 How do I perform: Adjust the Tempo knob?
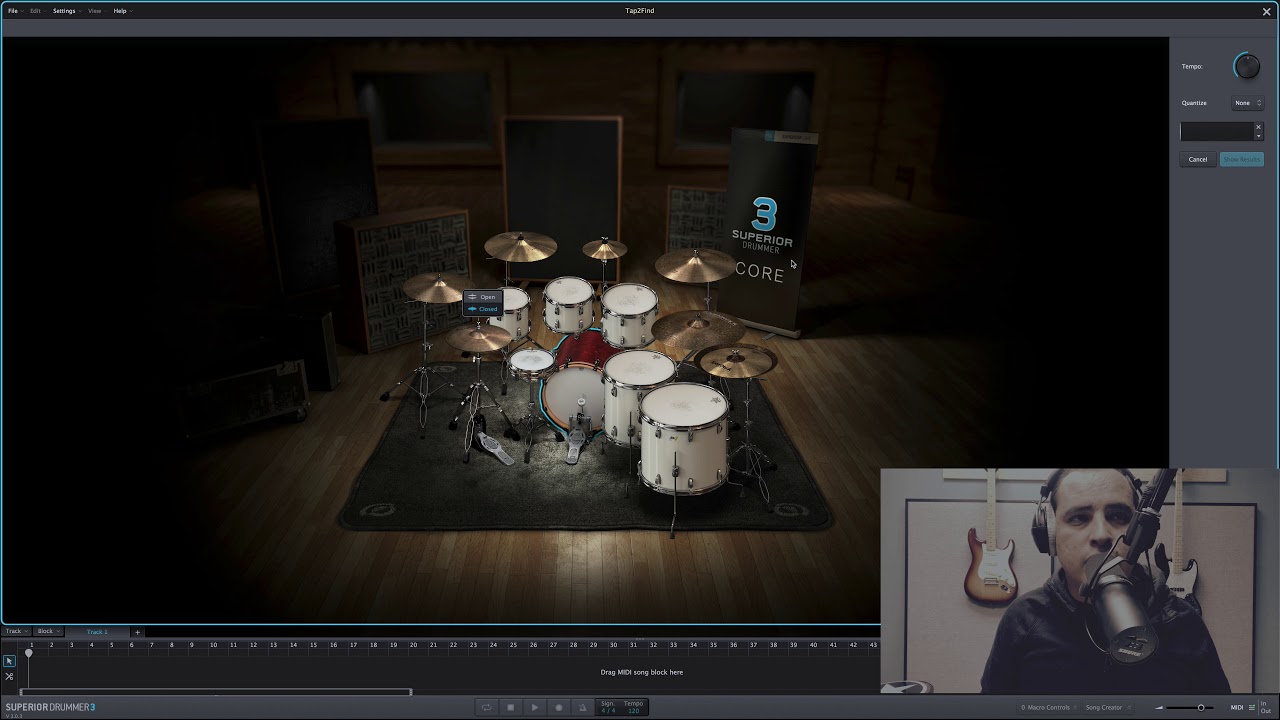tap(1246, 66)
